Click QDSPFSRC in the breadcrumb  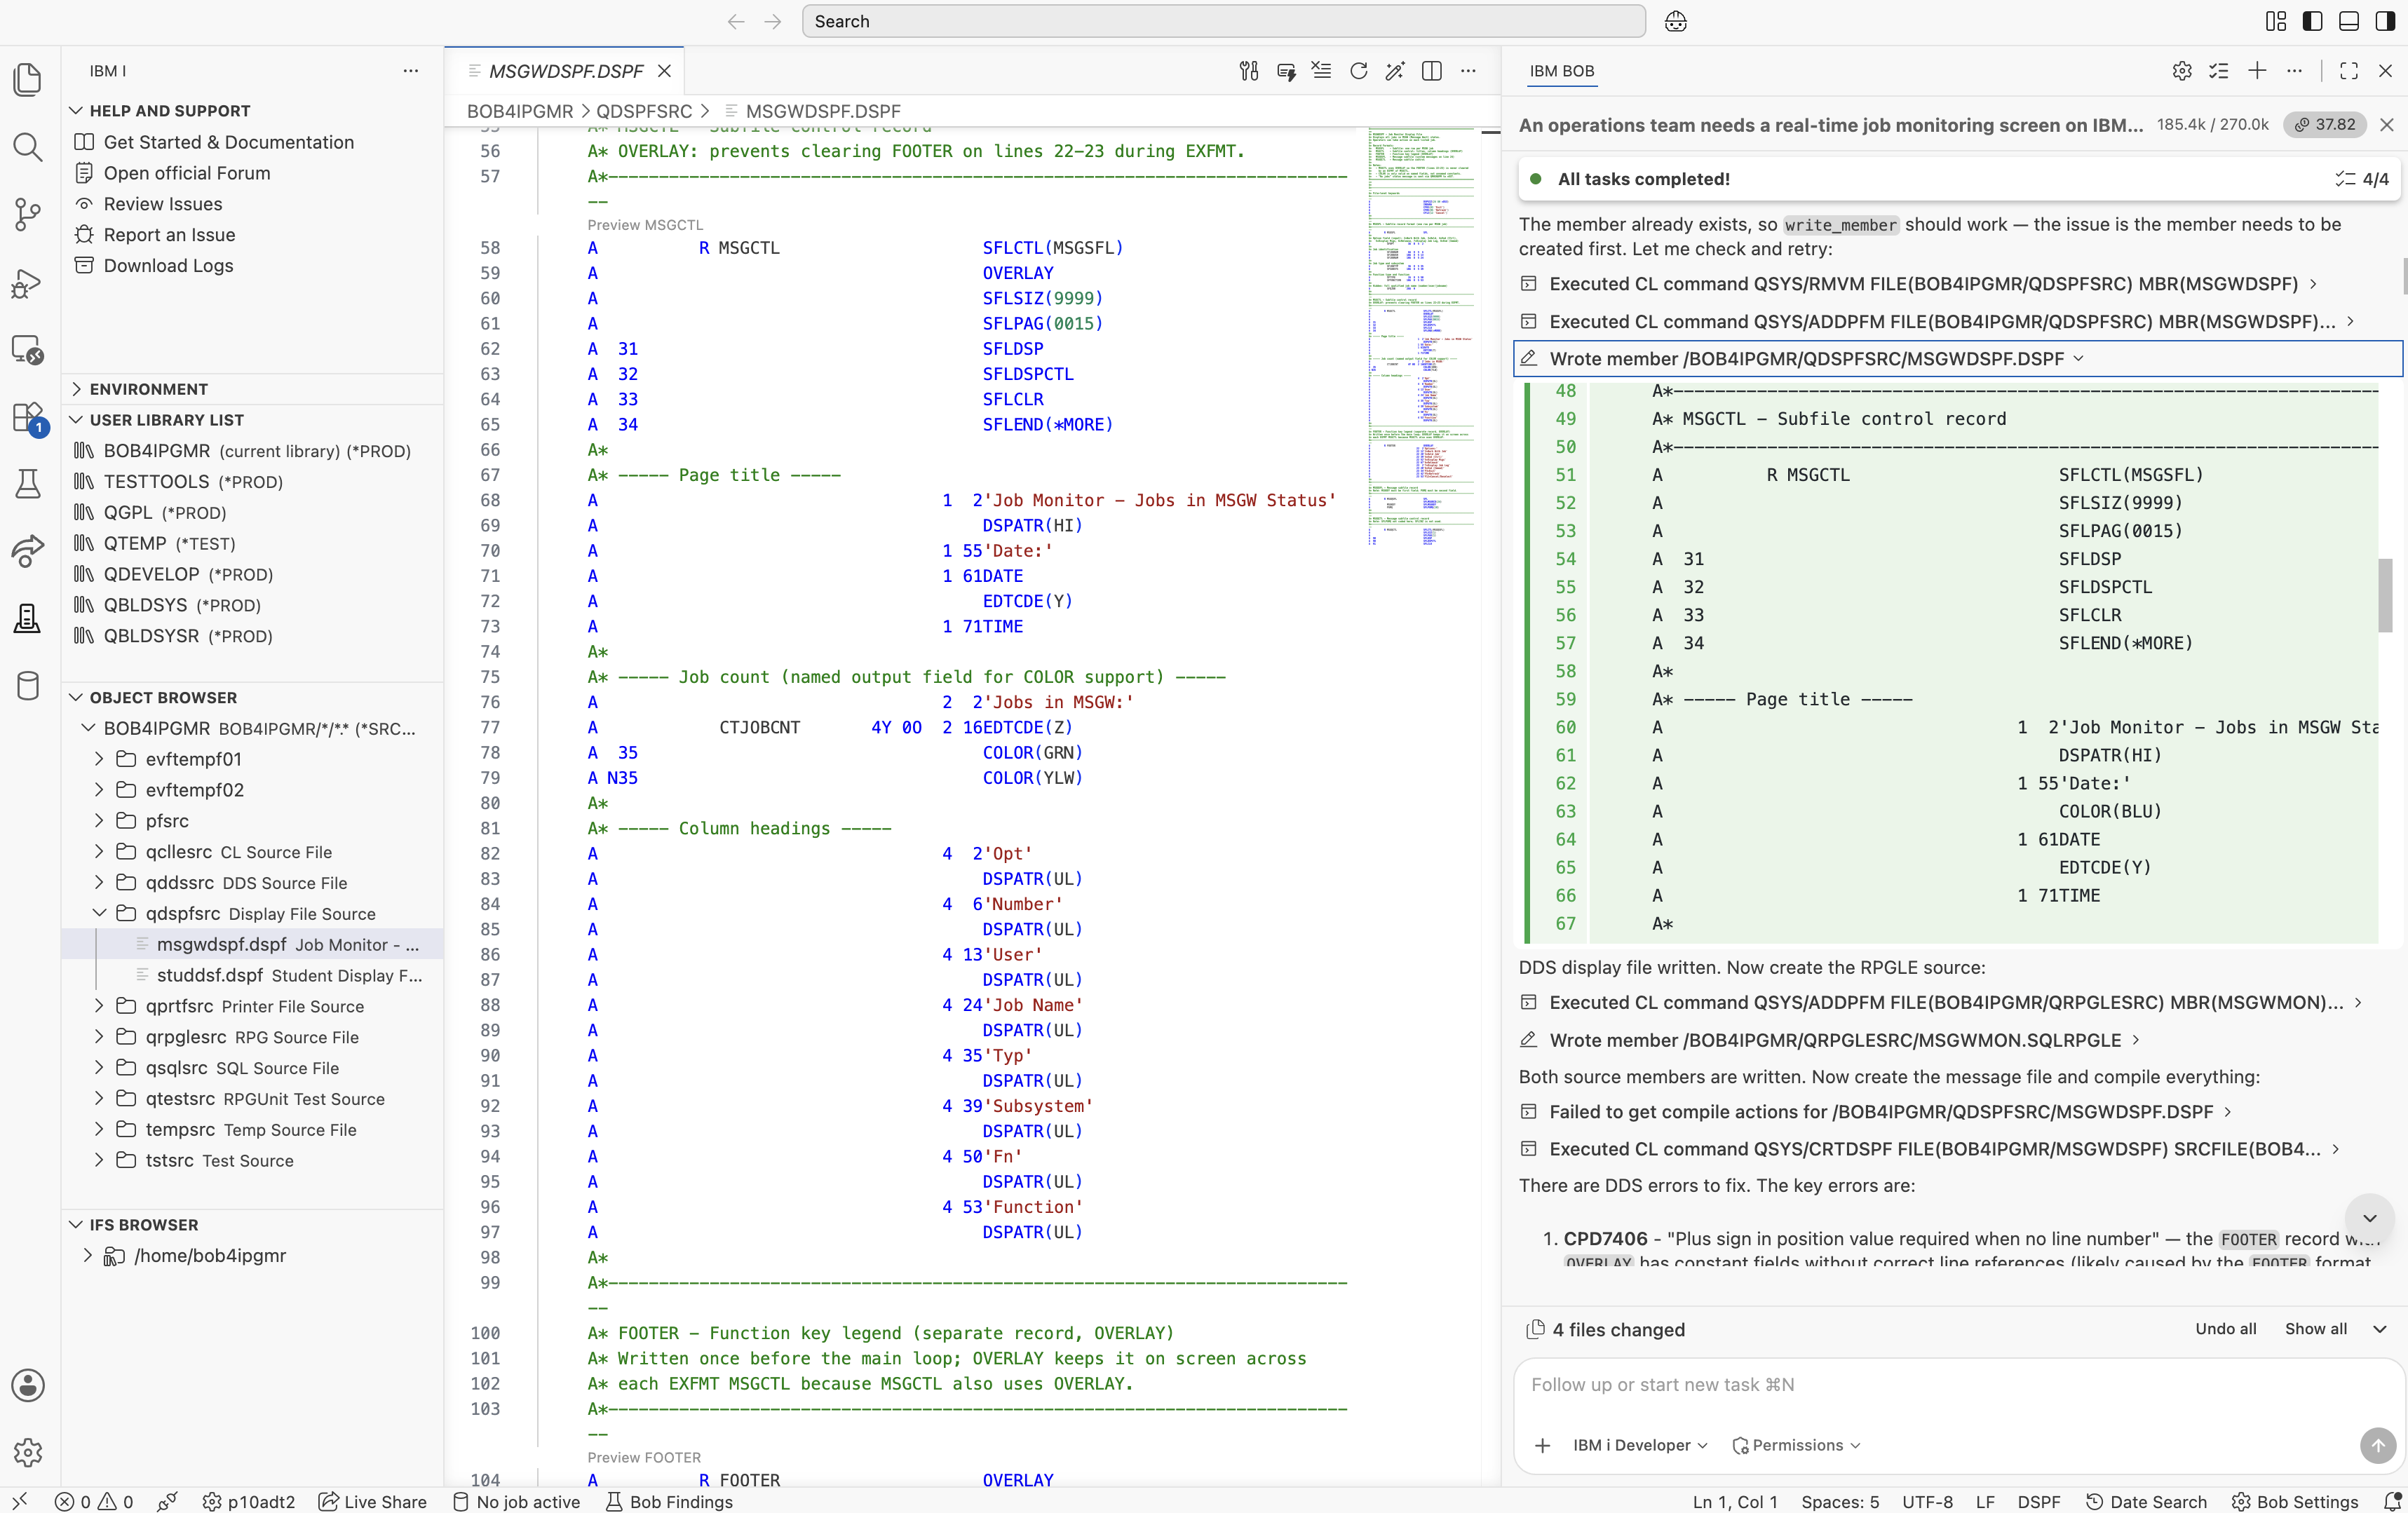coord(643,111)
